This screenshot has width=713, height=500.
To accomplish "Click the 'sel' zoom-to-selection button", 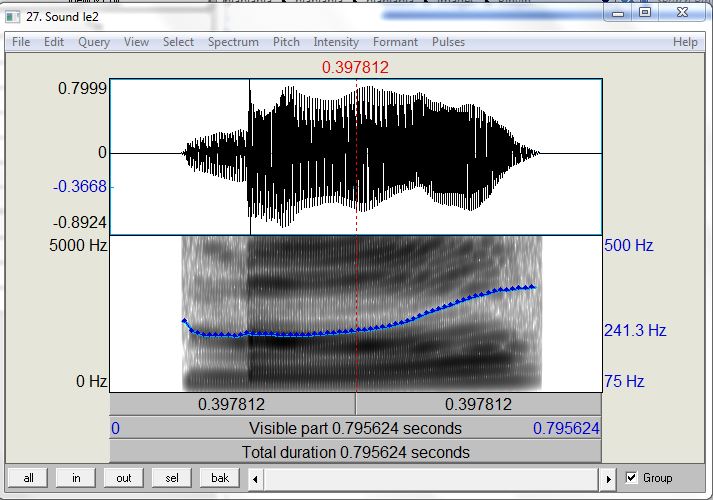I will pos(172,478).
